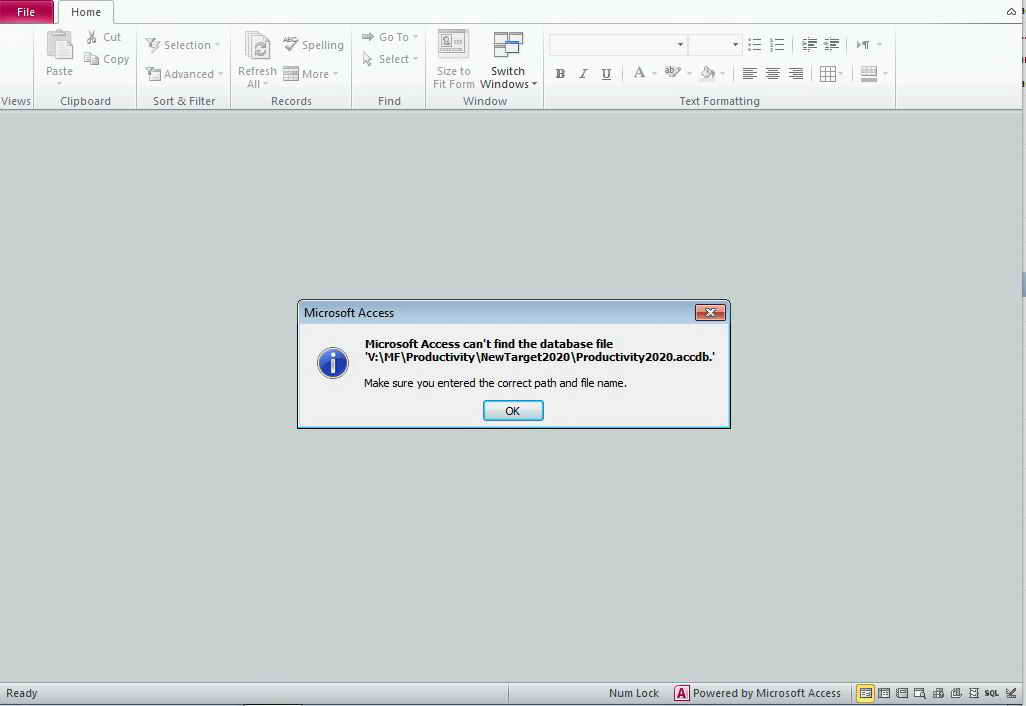Switch to Layout View in status bar
This screenshot has width=1026, height=706.
(x=902, y=694)
